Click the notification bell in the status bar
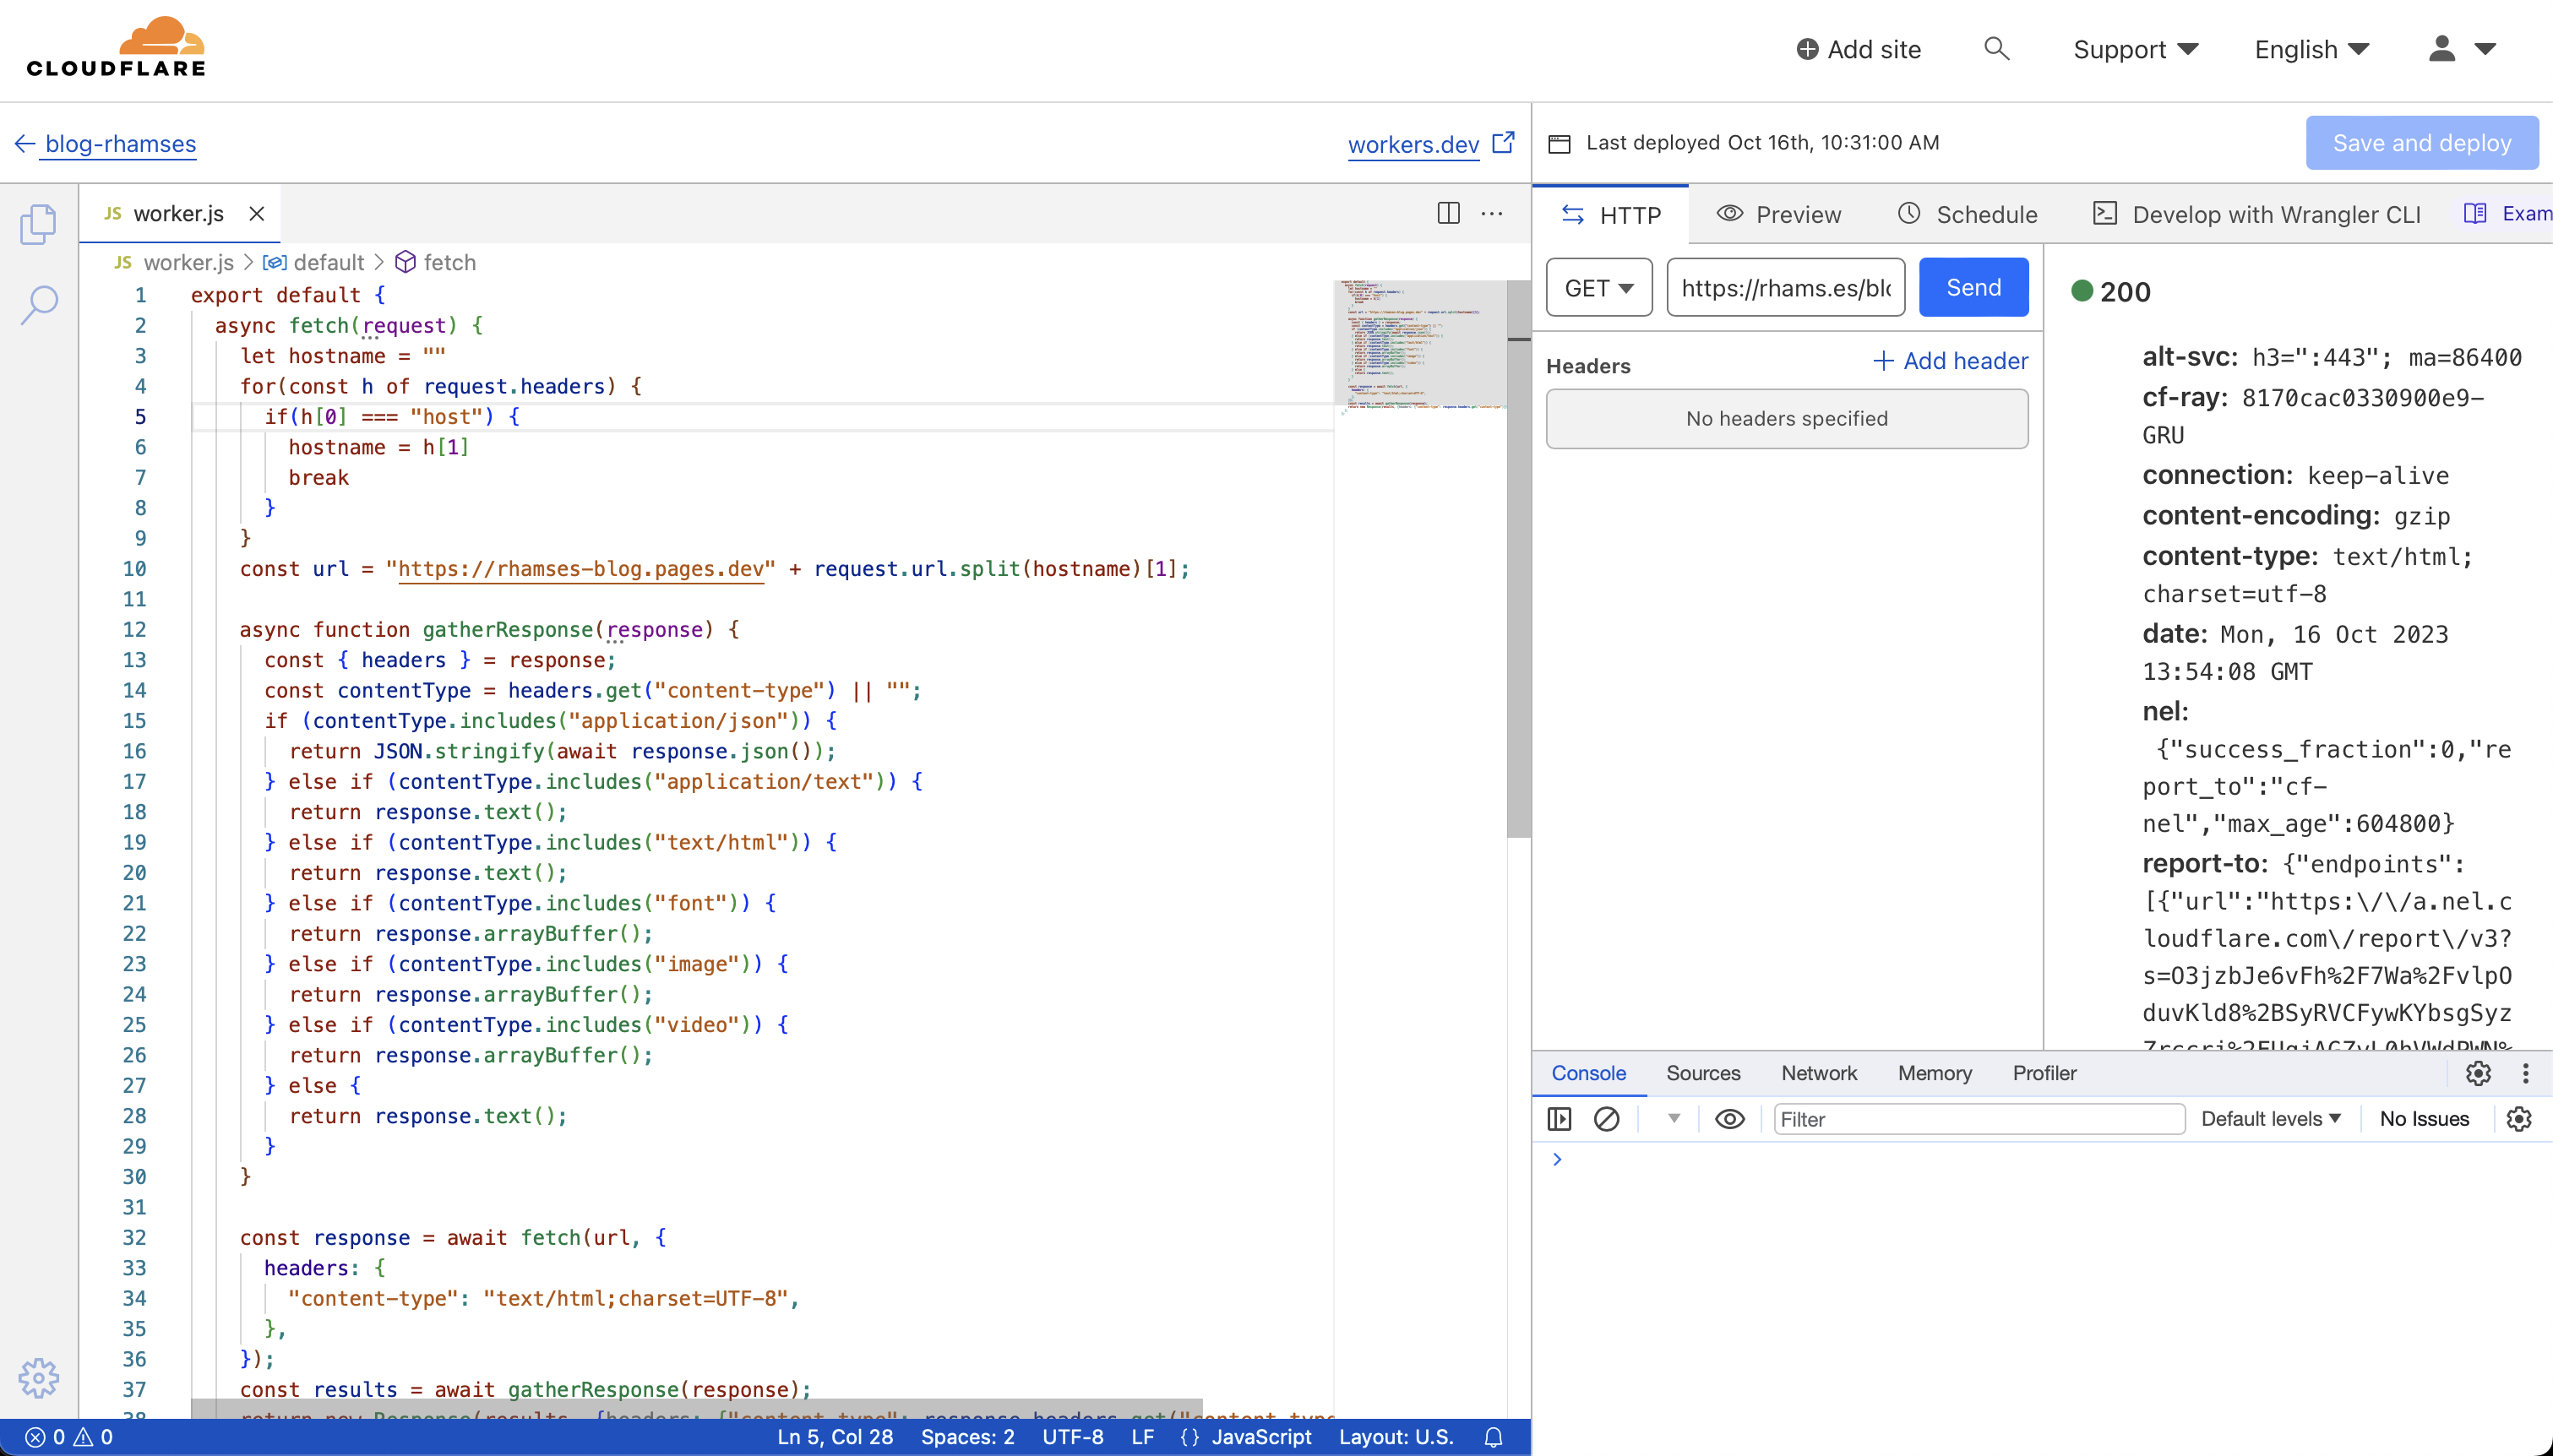Viewport: 2553px width, 1456px height. [x=1494, y=1437]
